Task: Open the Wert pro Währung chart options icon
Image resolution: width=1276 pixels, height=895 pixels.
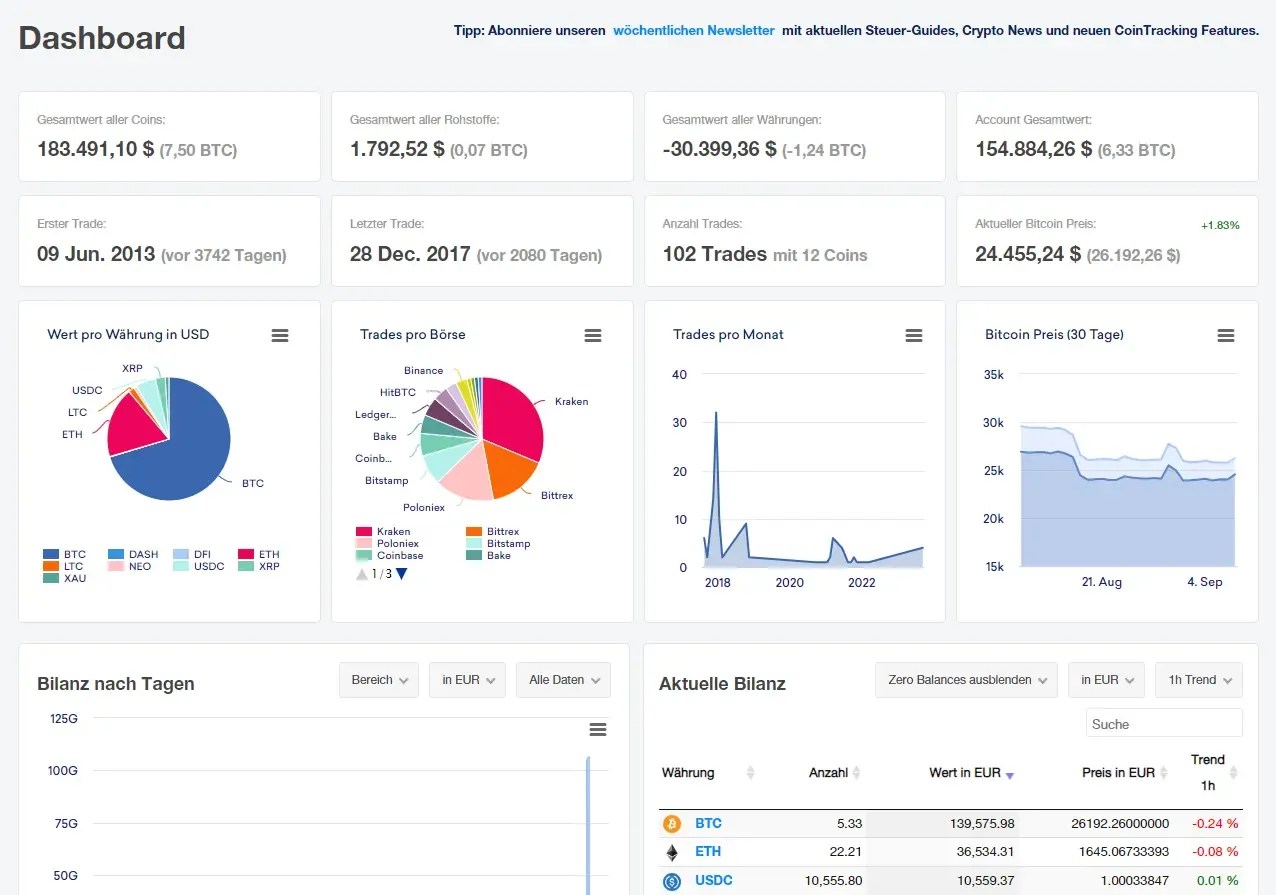Action: point(280,335)
